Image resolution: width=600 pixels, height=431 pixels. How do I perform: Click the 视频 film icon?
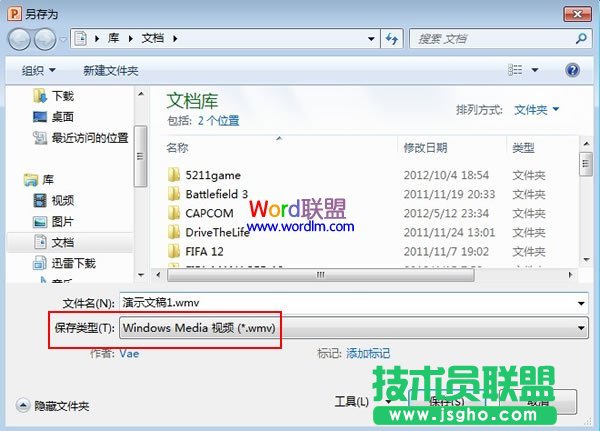click(x=40, y=200)
